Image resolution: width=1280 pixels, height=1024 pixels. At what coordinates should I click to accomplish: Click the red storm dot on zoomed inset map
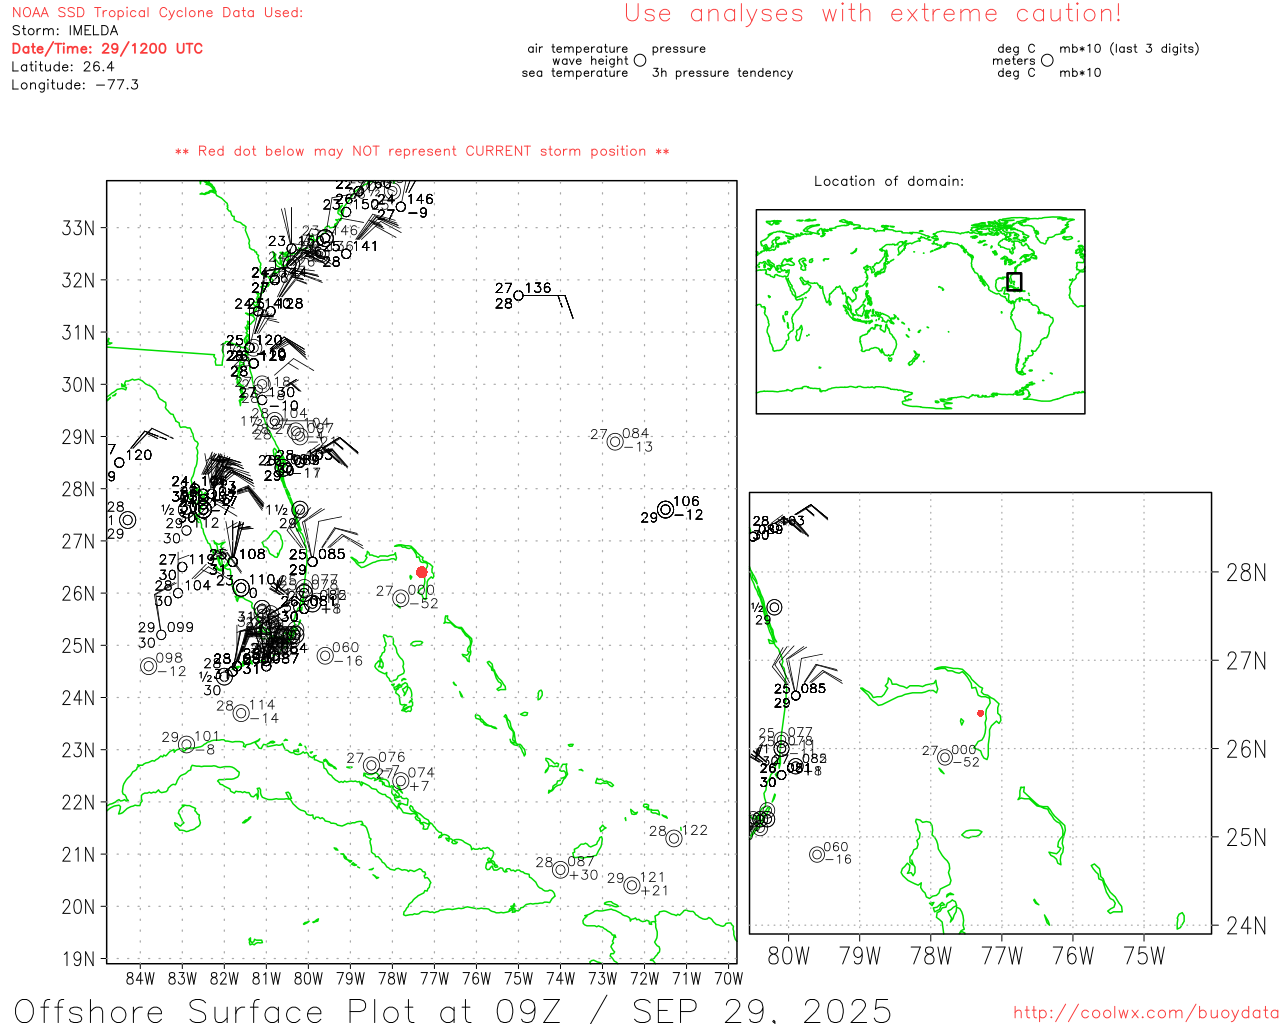[x=980, y=713]
